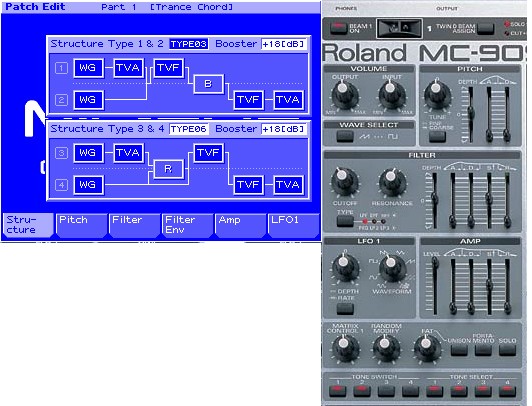Image resolution: width=532 pixels, height=406 pixels.
Task: Click the WG block of tone 1
Action: 88,68
